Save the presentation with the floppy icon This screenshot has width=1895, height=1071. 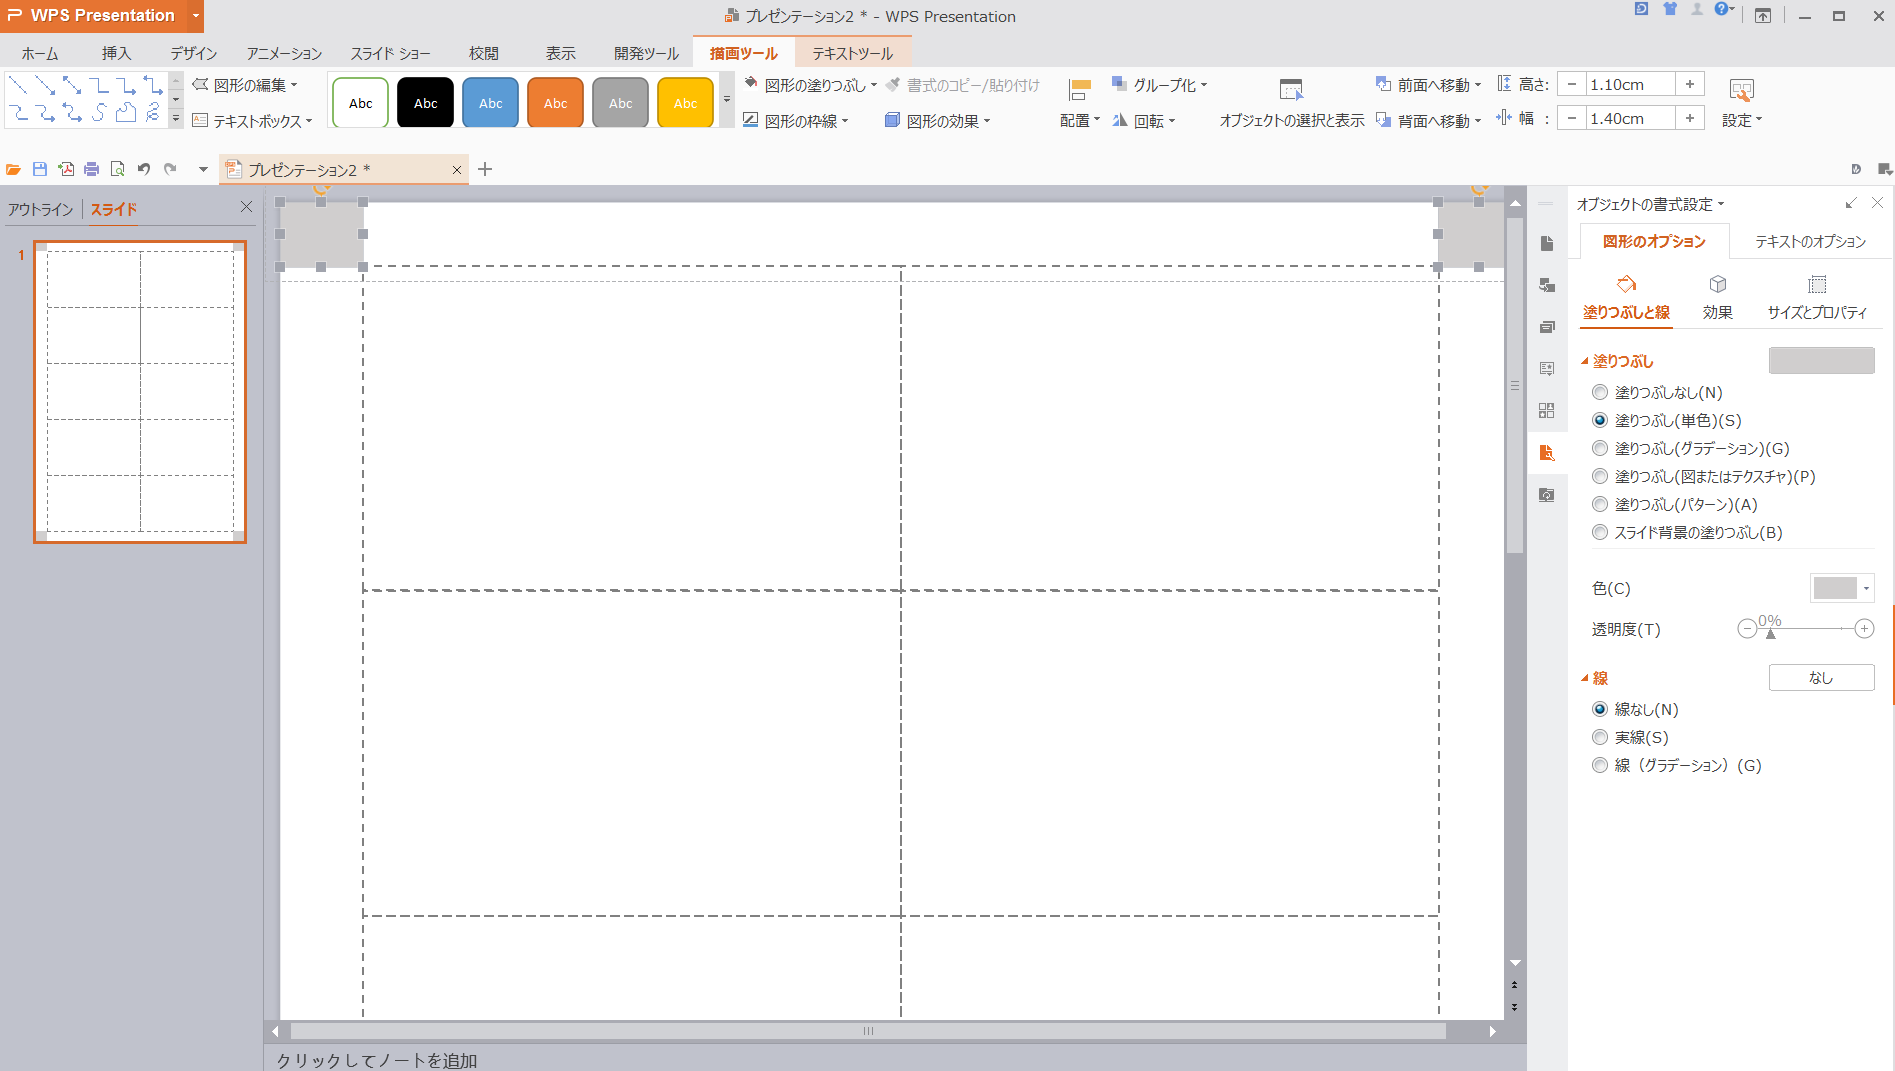tap(40, 169)
